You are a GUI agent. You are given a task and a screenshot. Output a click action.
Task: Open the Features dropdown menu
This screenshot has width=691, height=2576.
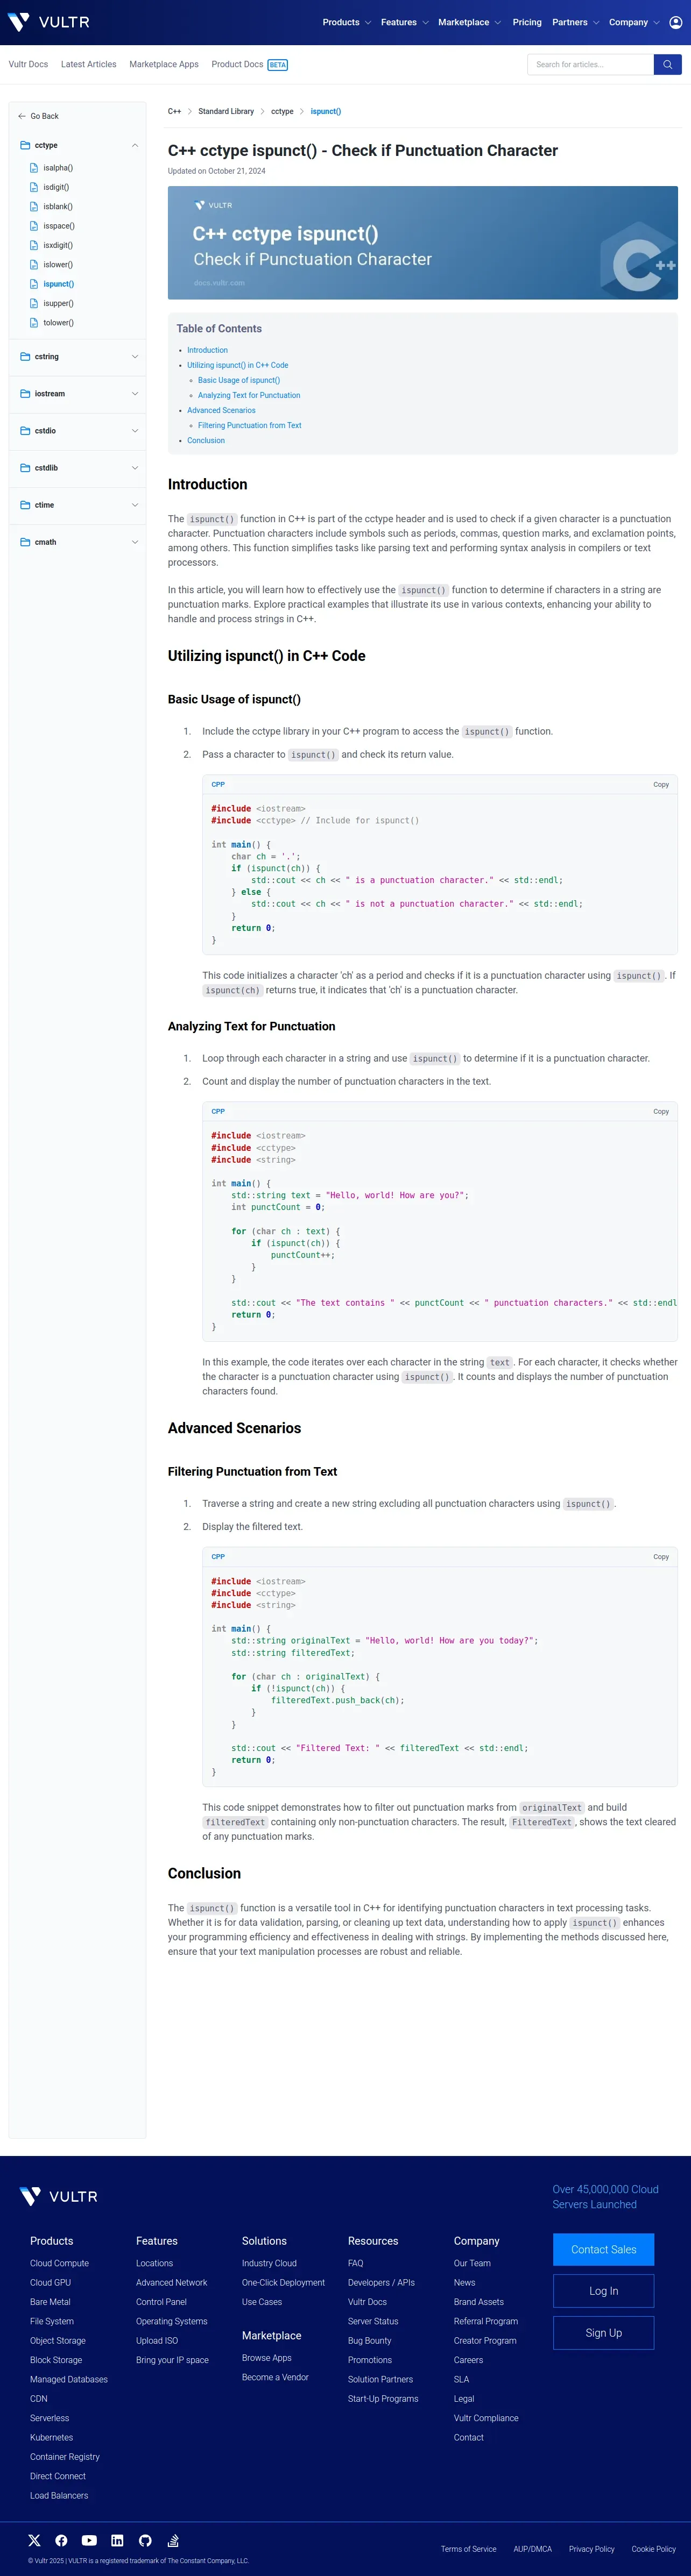coord(404,22)
